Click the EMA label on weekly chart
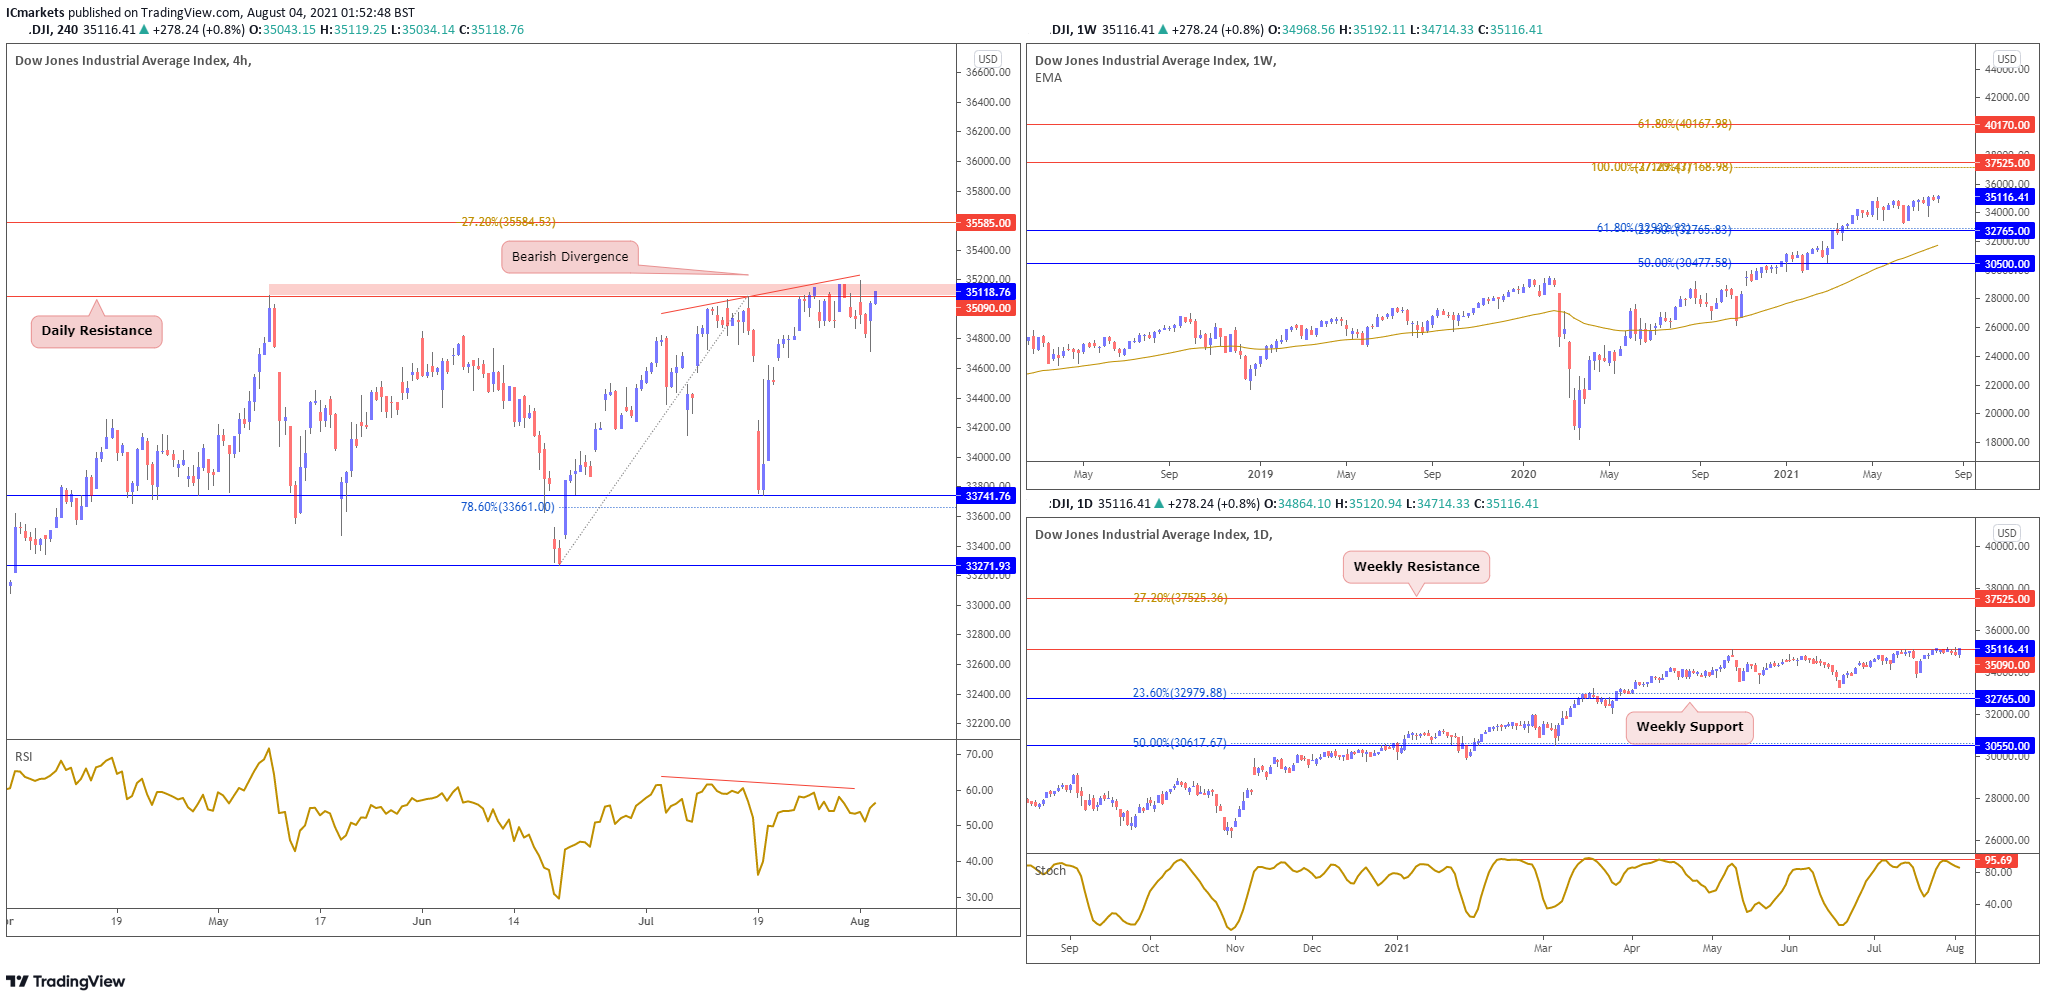Screen dimensions: 2046x1000 coord(1048,78)
